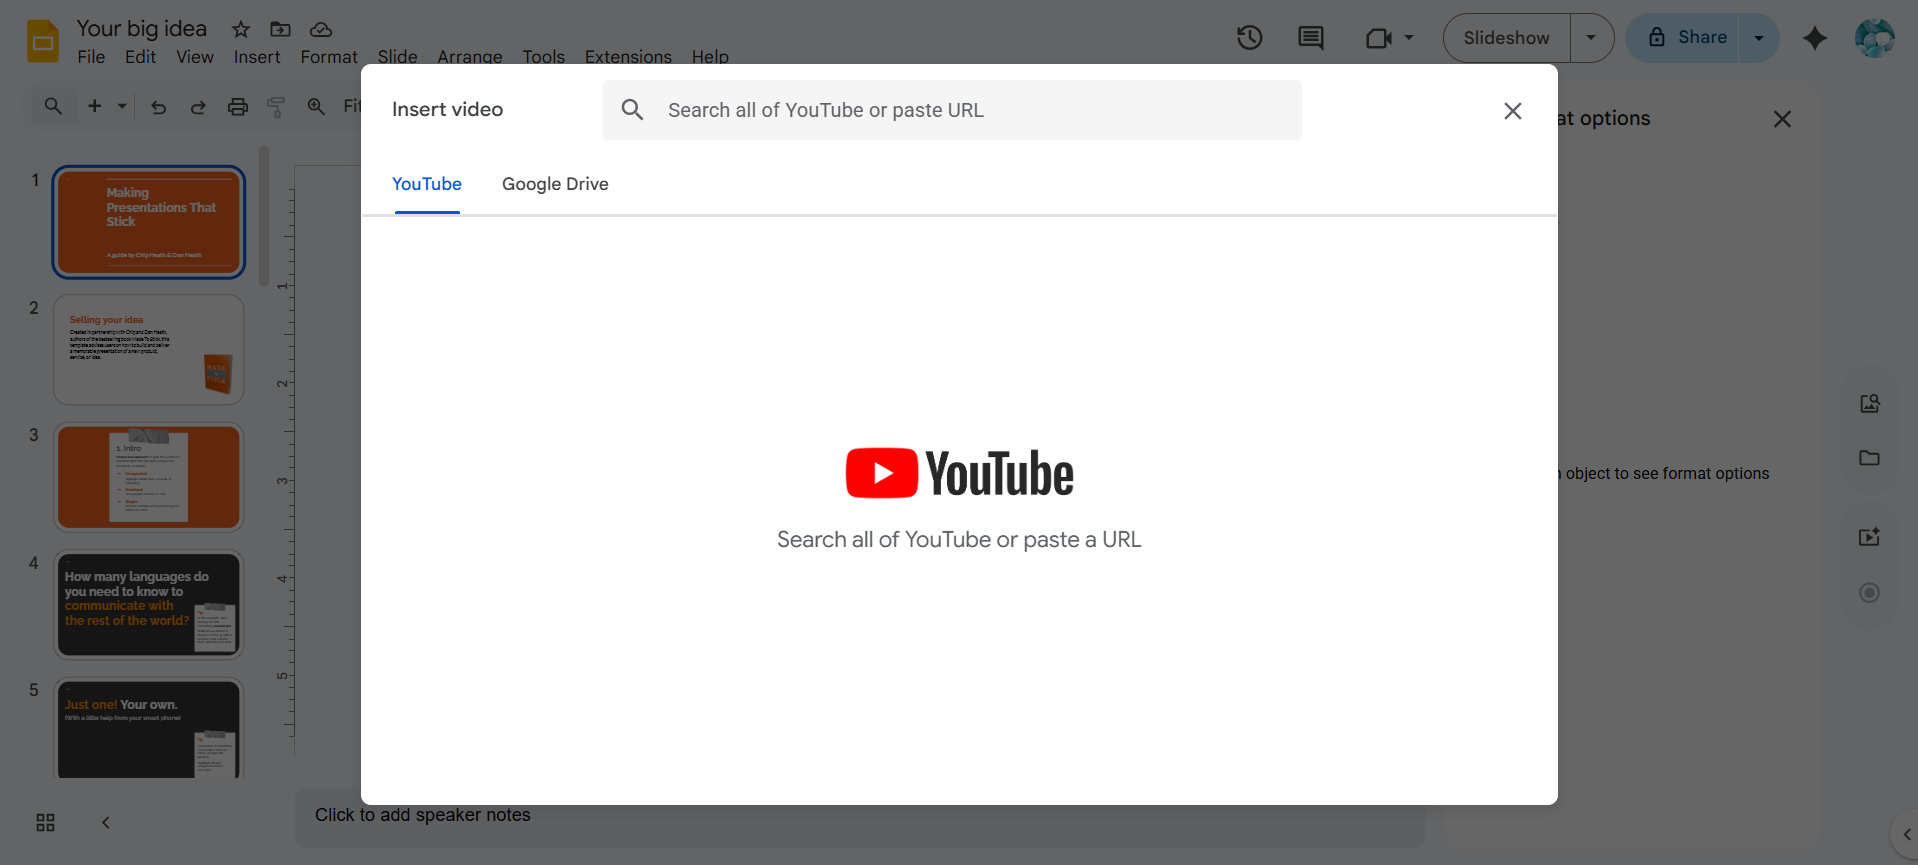The image size is (1918, 865).
Task: Open the Gemini sparkle icon
Action: [x=1815, y=38]
